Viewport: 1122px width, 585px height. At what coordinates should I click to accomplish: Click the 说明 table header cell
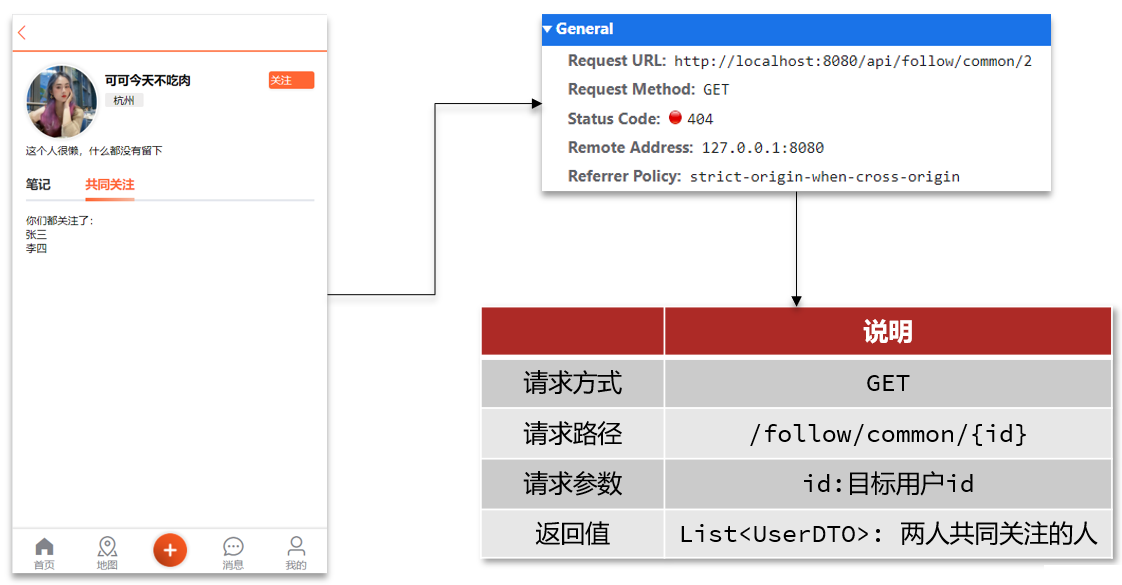(887, 331)
